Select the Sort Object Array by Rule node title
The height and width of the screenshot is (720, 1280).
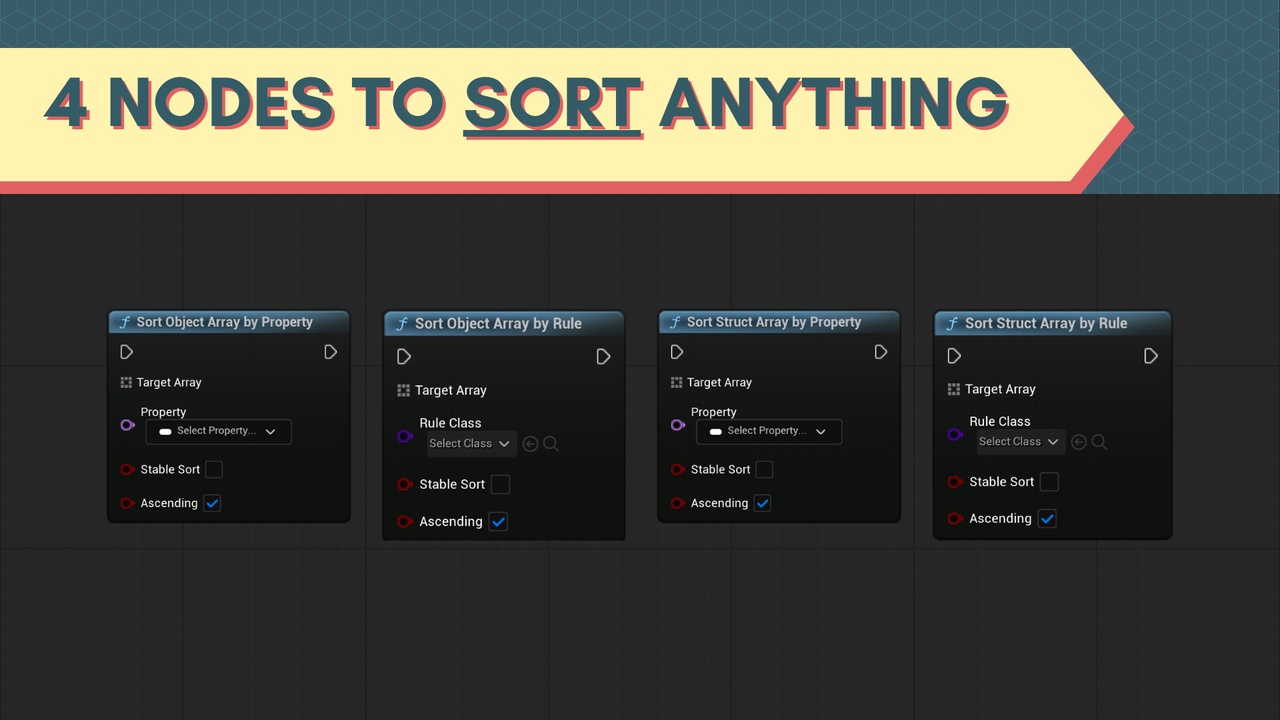(498, 323)
